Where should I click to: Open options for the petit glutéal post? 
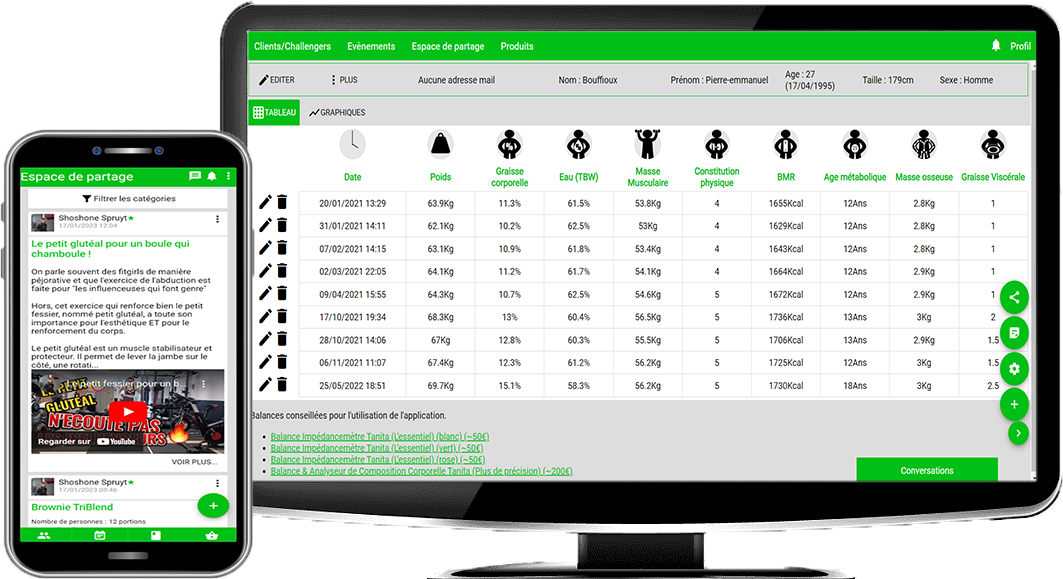pos(217,220)
